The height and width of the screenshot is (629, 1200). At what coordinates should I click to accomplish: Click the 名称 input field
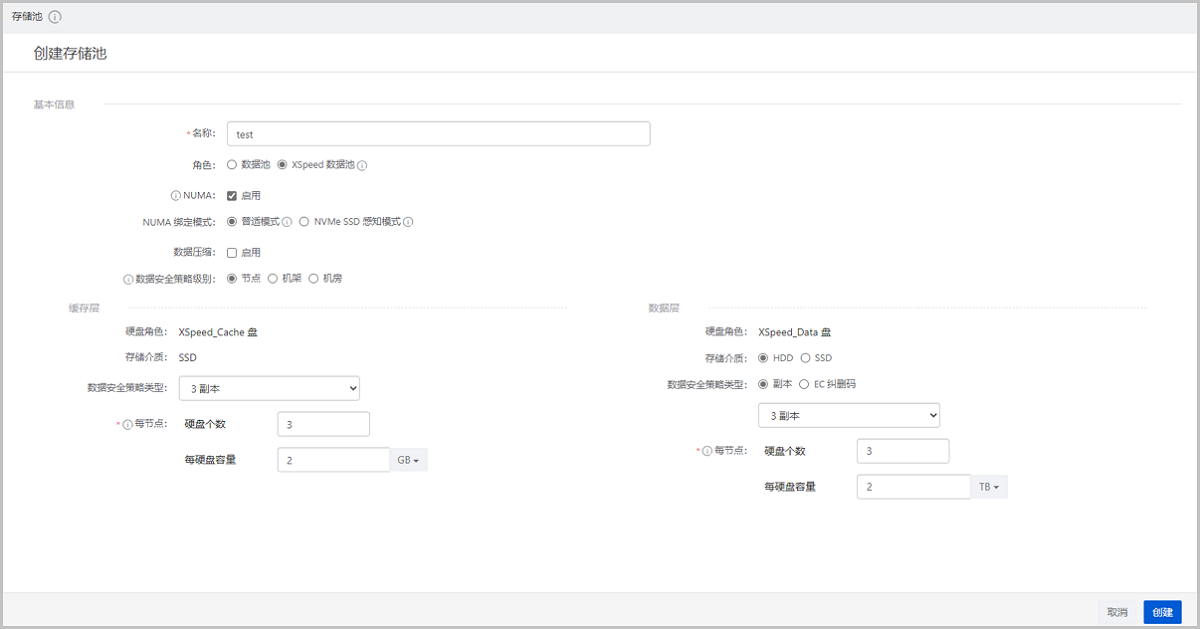pyautogui.click(x=438, y=134)
